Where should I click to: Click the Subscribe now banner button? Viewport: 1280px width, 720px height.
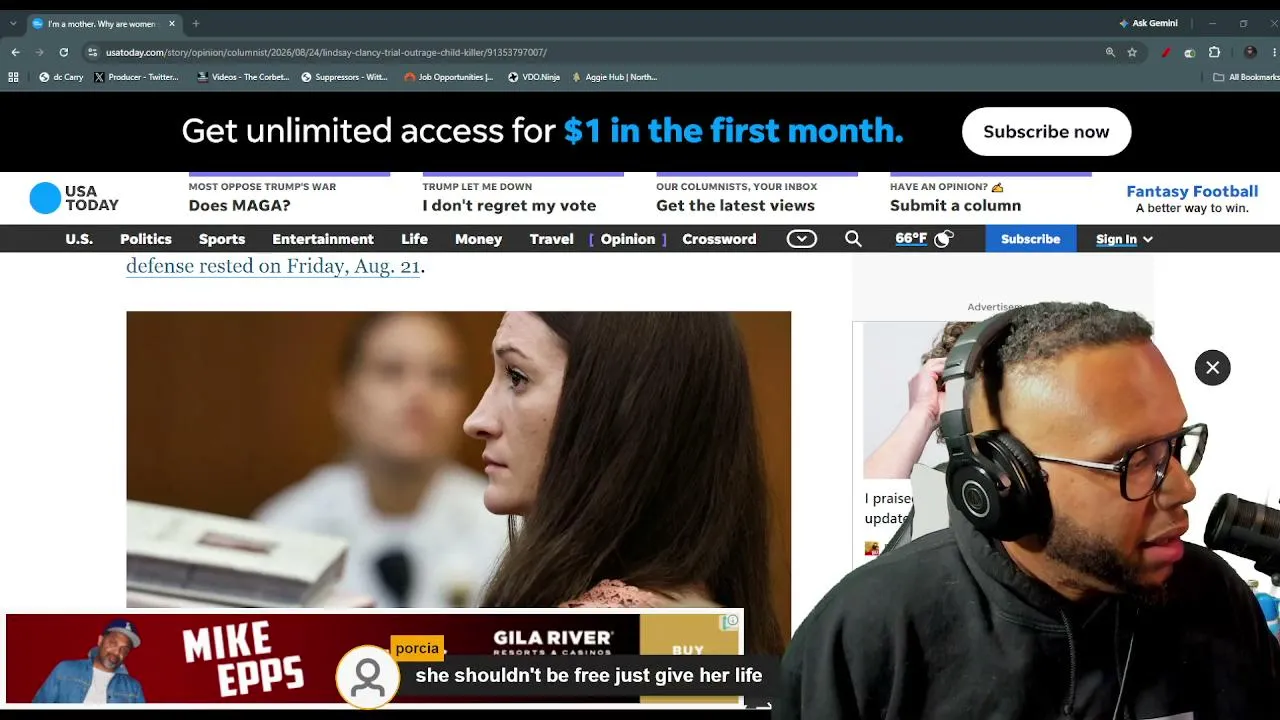(x=1046, y=132)
